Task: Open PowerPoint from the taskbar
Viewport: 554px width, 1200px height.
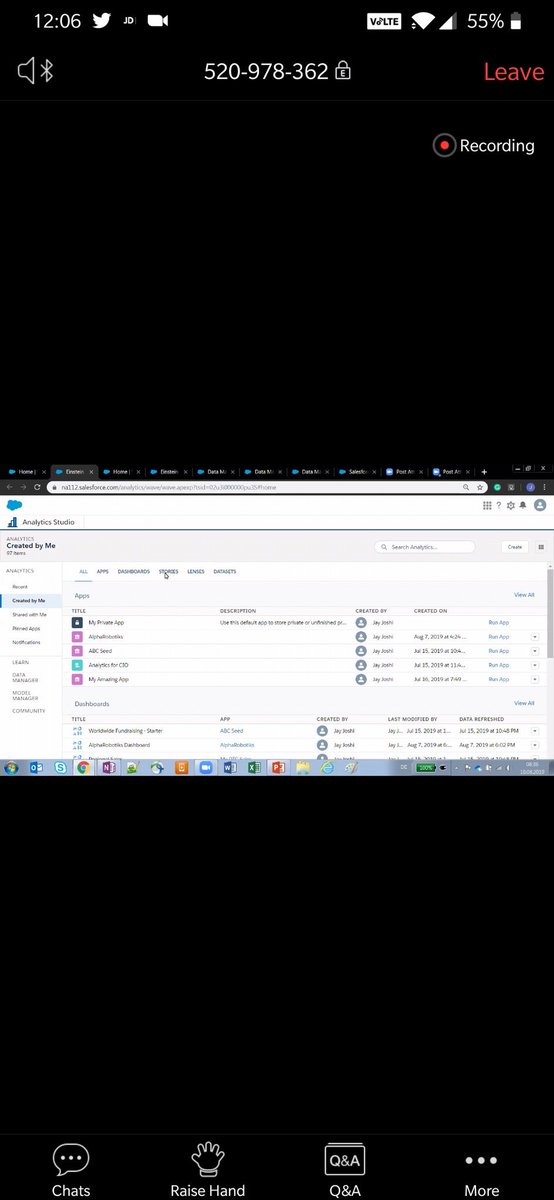Action: coord(278,768)
